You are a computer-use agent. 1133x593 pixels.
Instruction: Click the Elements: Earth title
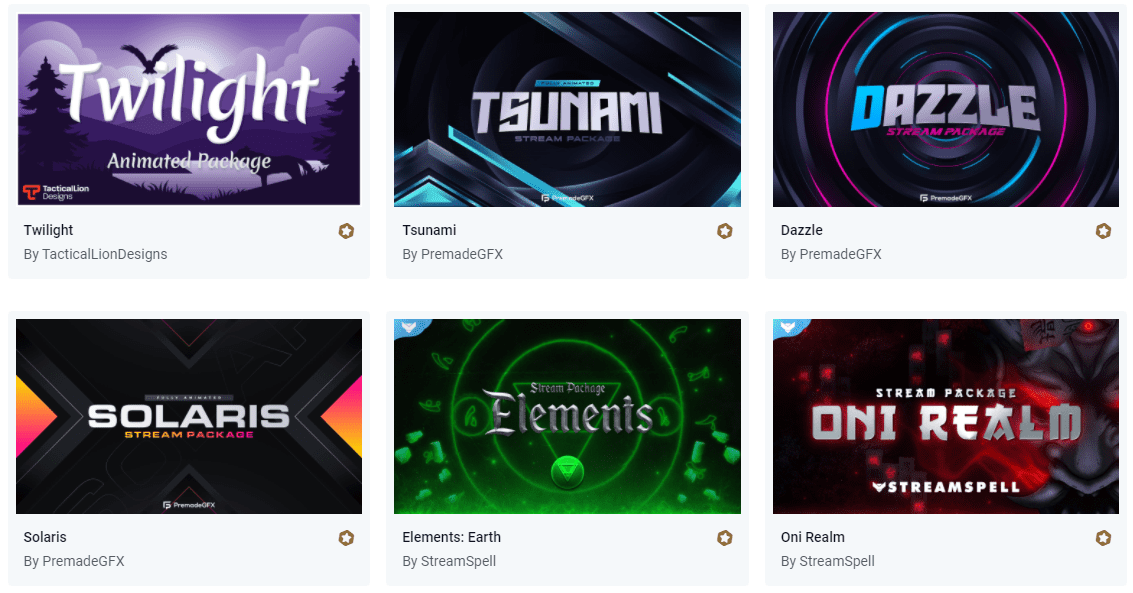point(452,537)
